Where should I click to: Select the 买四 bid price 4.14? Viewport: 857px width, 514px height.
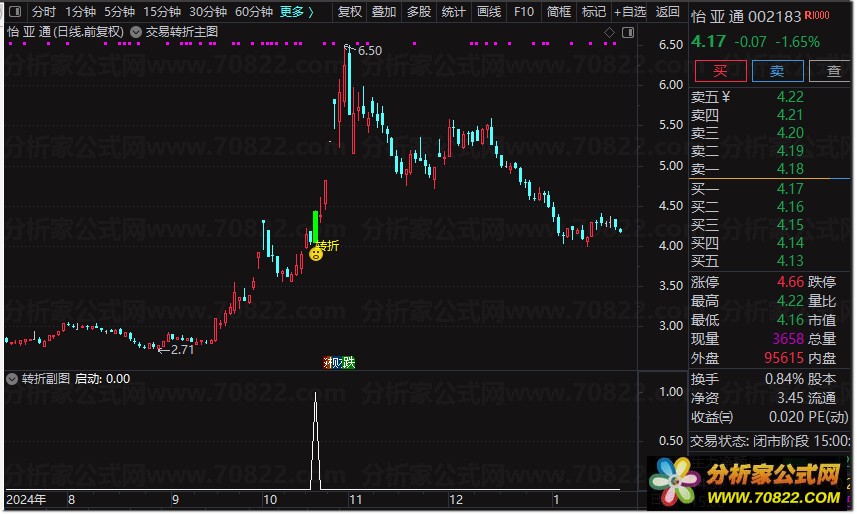point(790,243)
